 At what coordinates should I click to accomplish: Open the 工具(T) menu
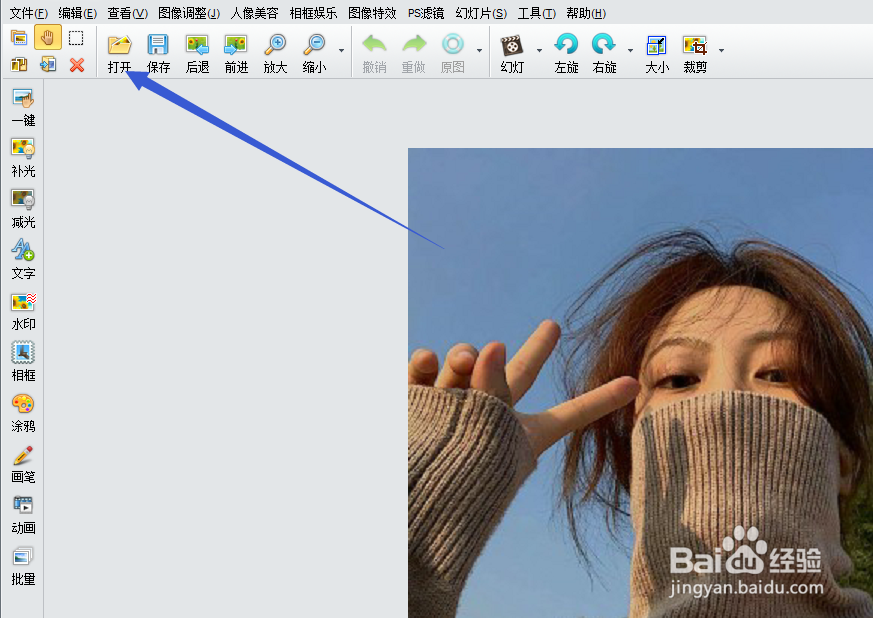[537, 13]
